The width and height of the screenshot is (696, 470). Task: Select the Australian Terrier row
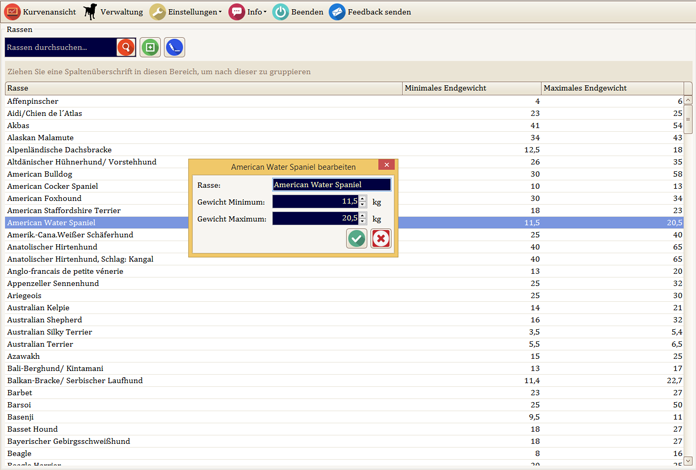point(344,344)
